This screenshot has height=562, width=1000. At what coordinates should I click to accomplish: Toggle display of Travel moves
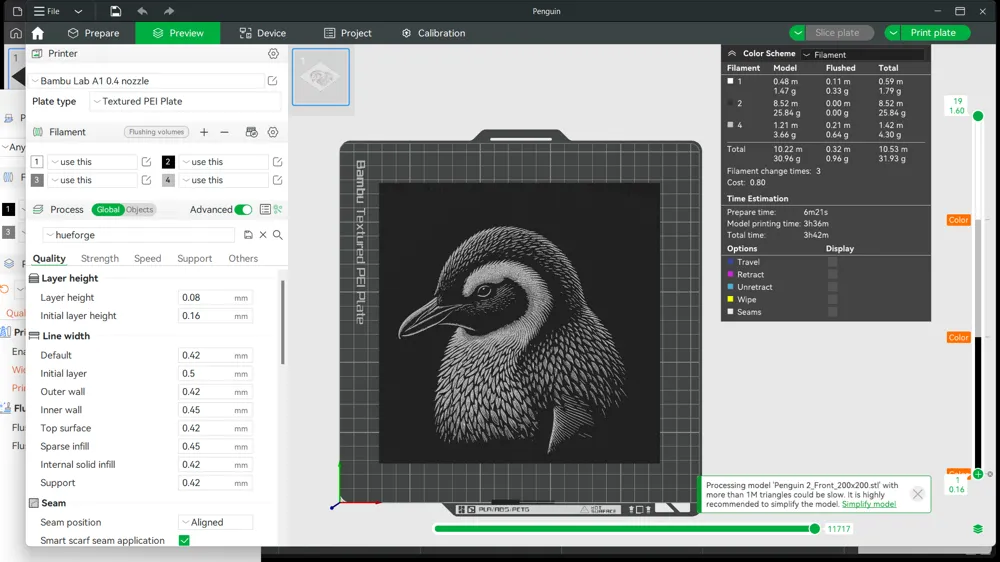(832, 262)
